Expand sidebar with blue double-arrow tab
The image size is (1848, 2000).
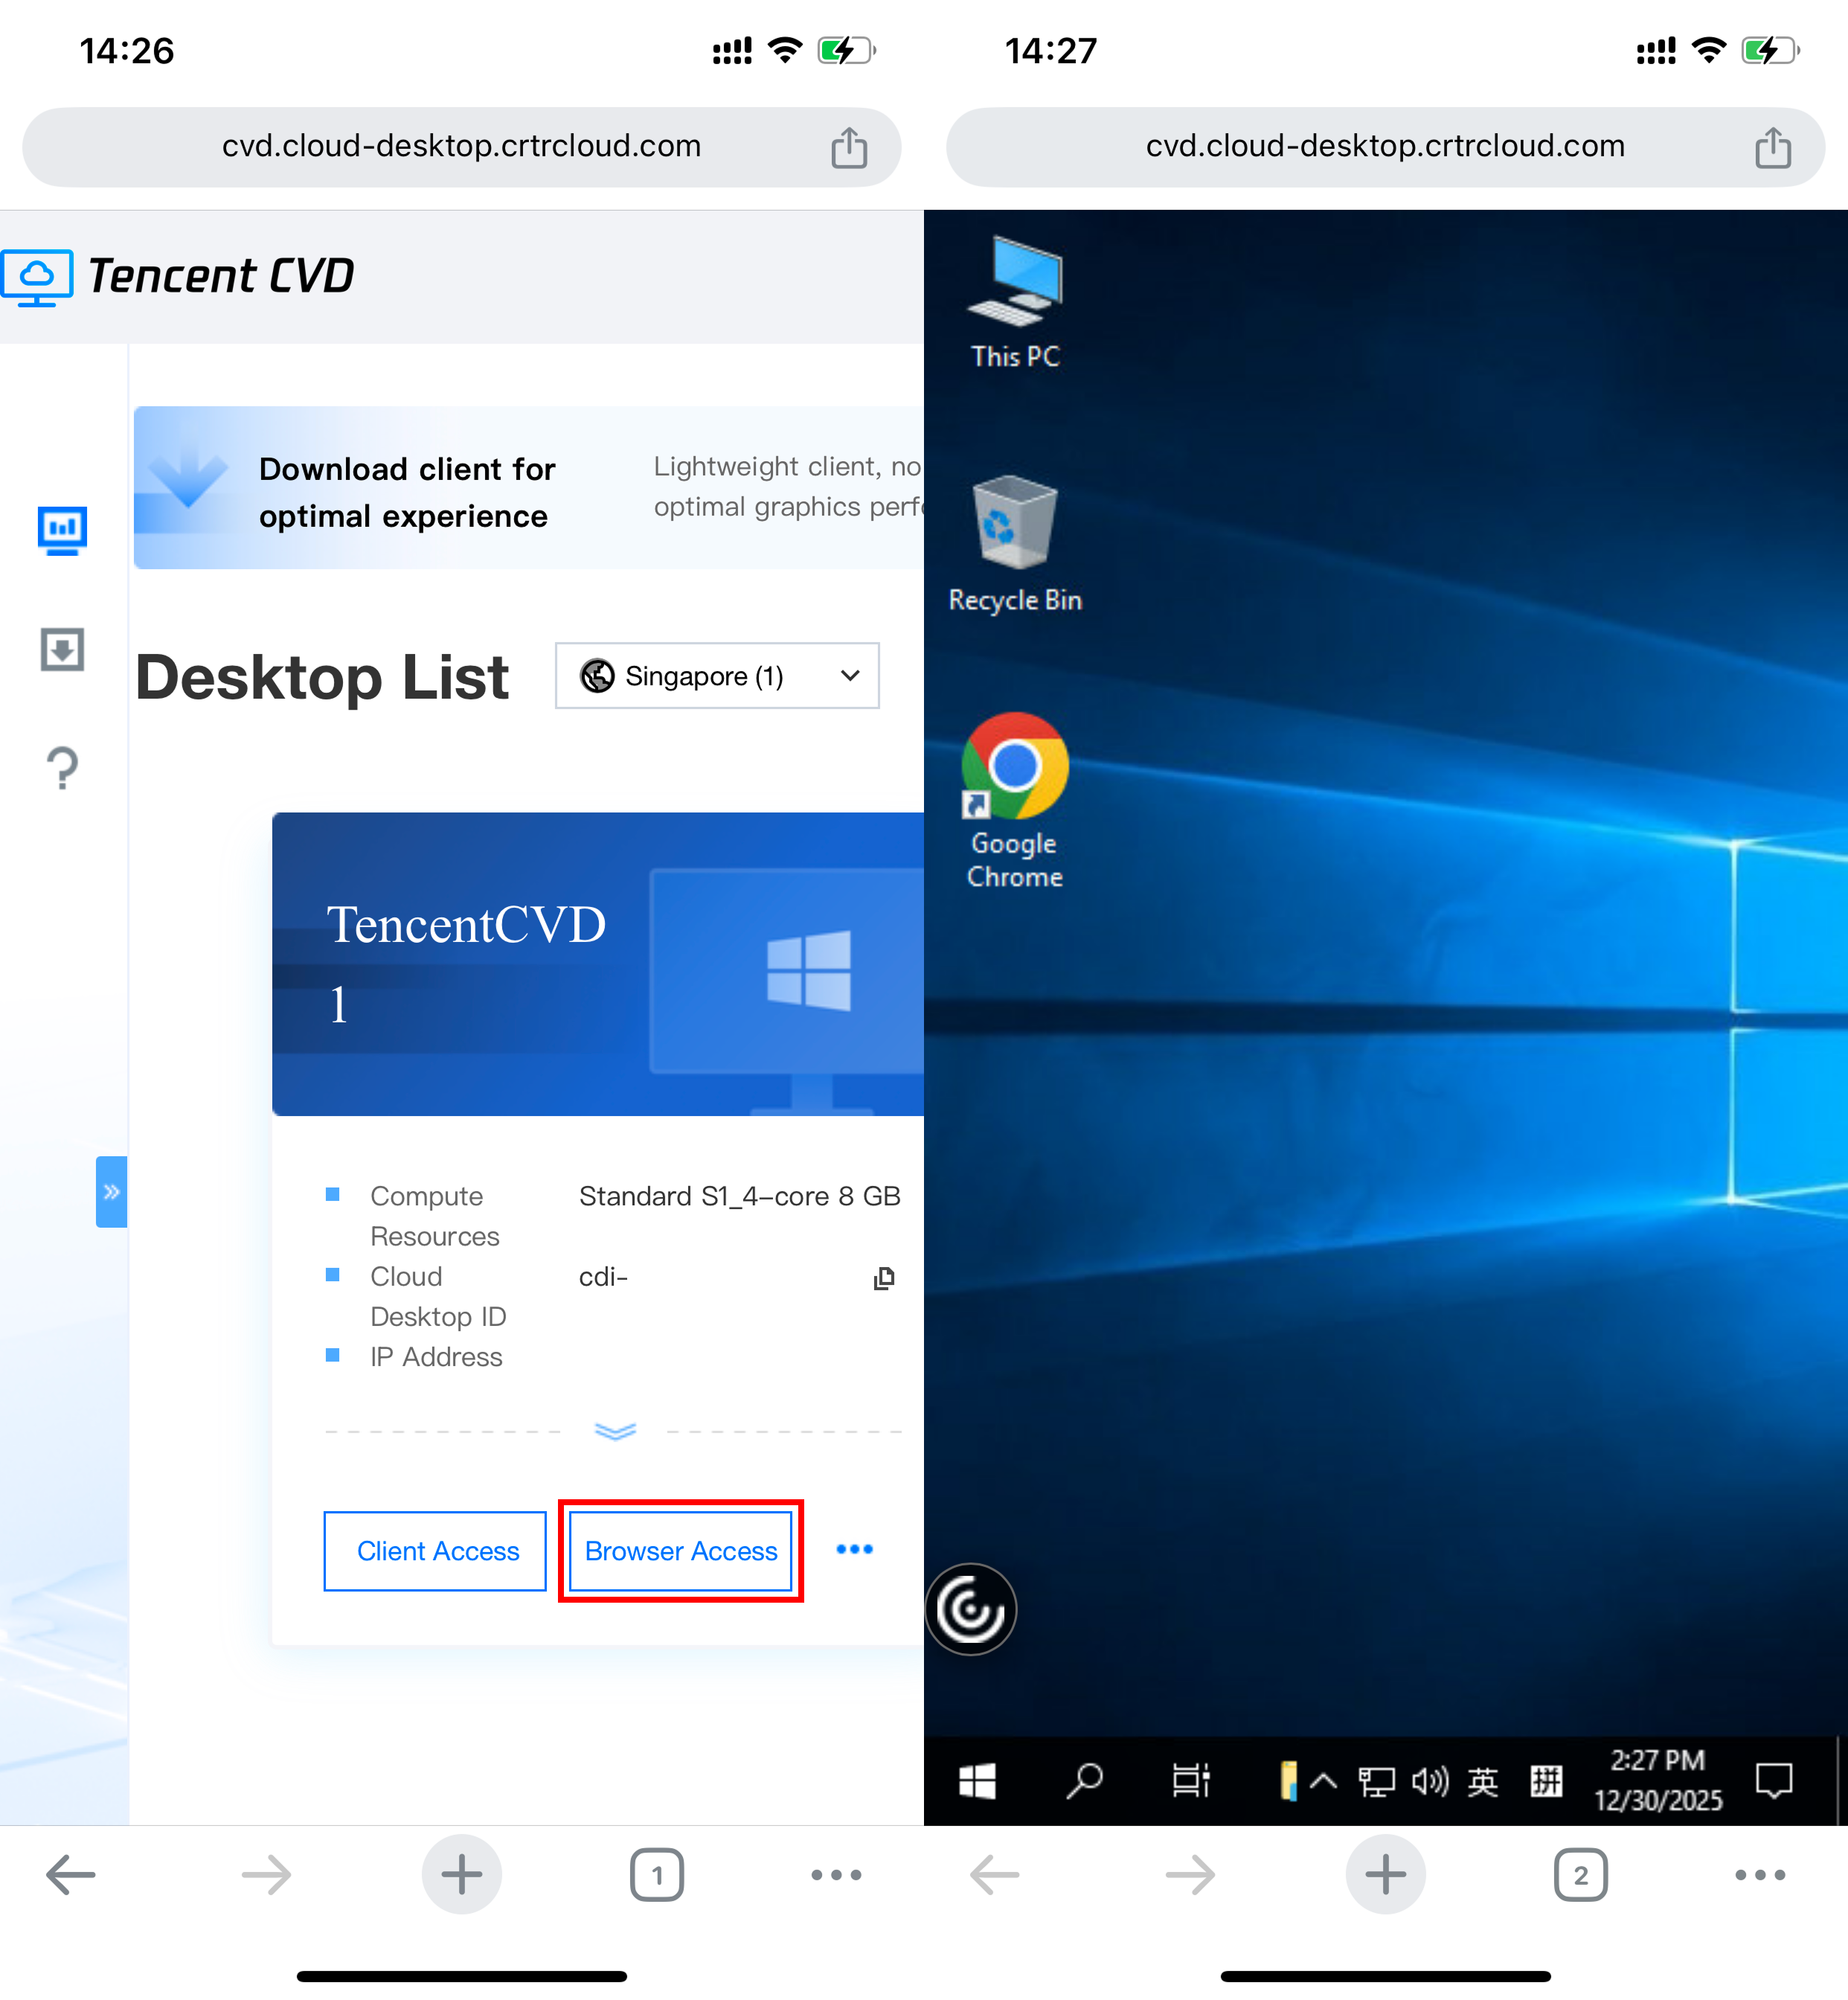[x=111, y=1191]
